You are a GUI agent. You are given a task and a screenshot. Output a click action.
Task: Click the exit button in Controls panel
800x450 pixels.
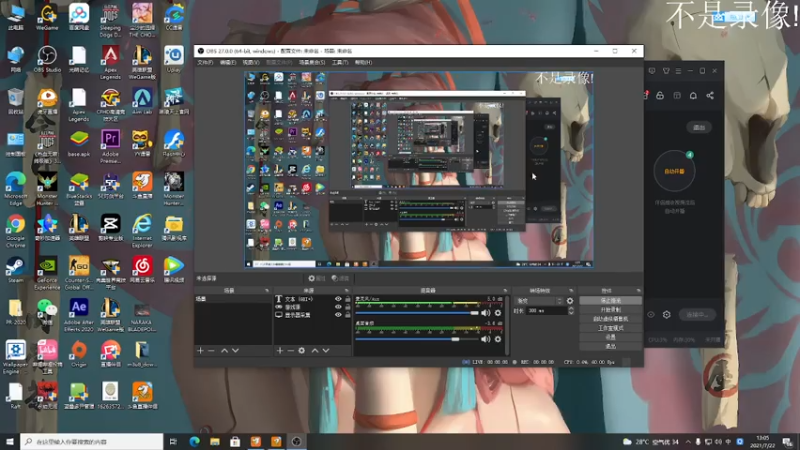pos(611,346)
